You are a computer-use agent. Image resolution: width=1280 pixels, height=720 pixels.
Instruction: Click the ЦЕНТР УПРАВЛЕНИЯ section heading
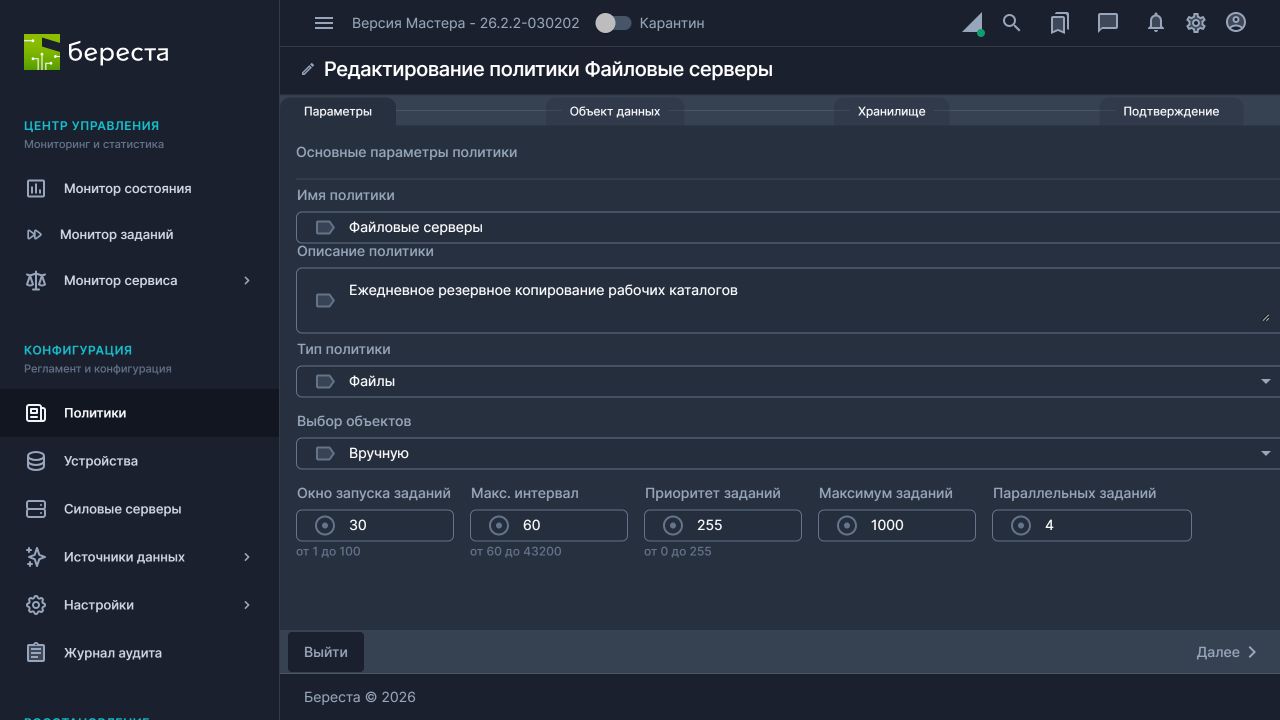coord(91,126)
